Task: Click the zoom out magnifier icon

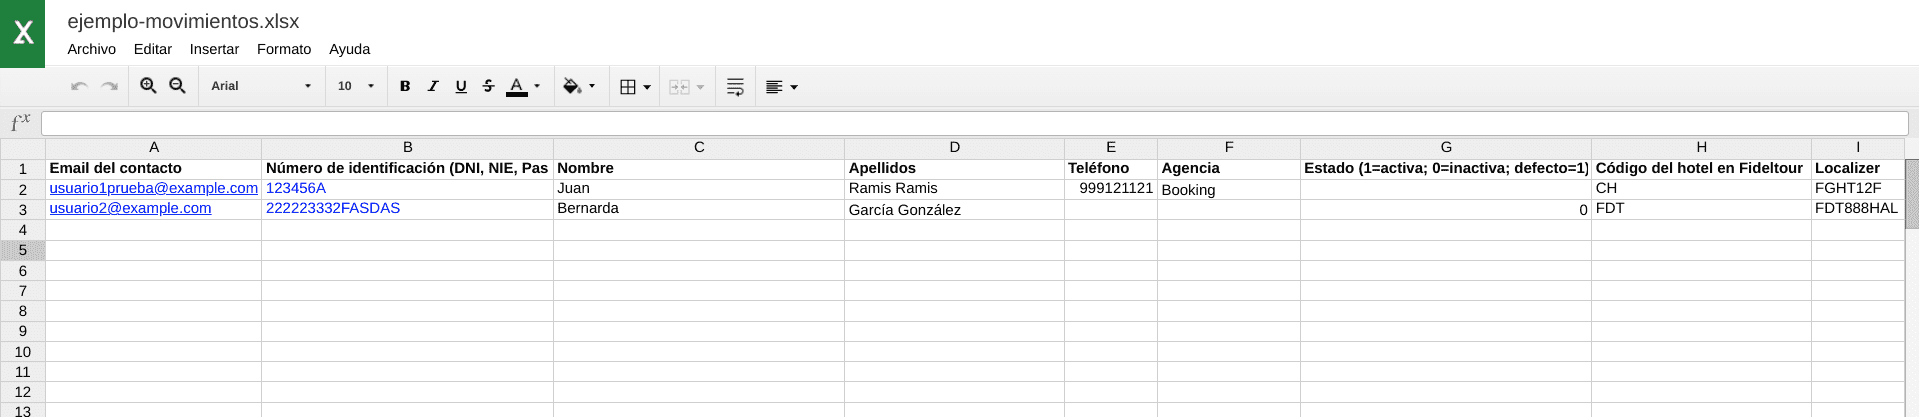Action: [177, 86]
